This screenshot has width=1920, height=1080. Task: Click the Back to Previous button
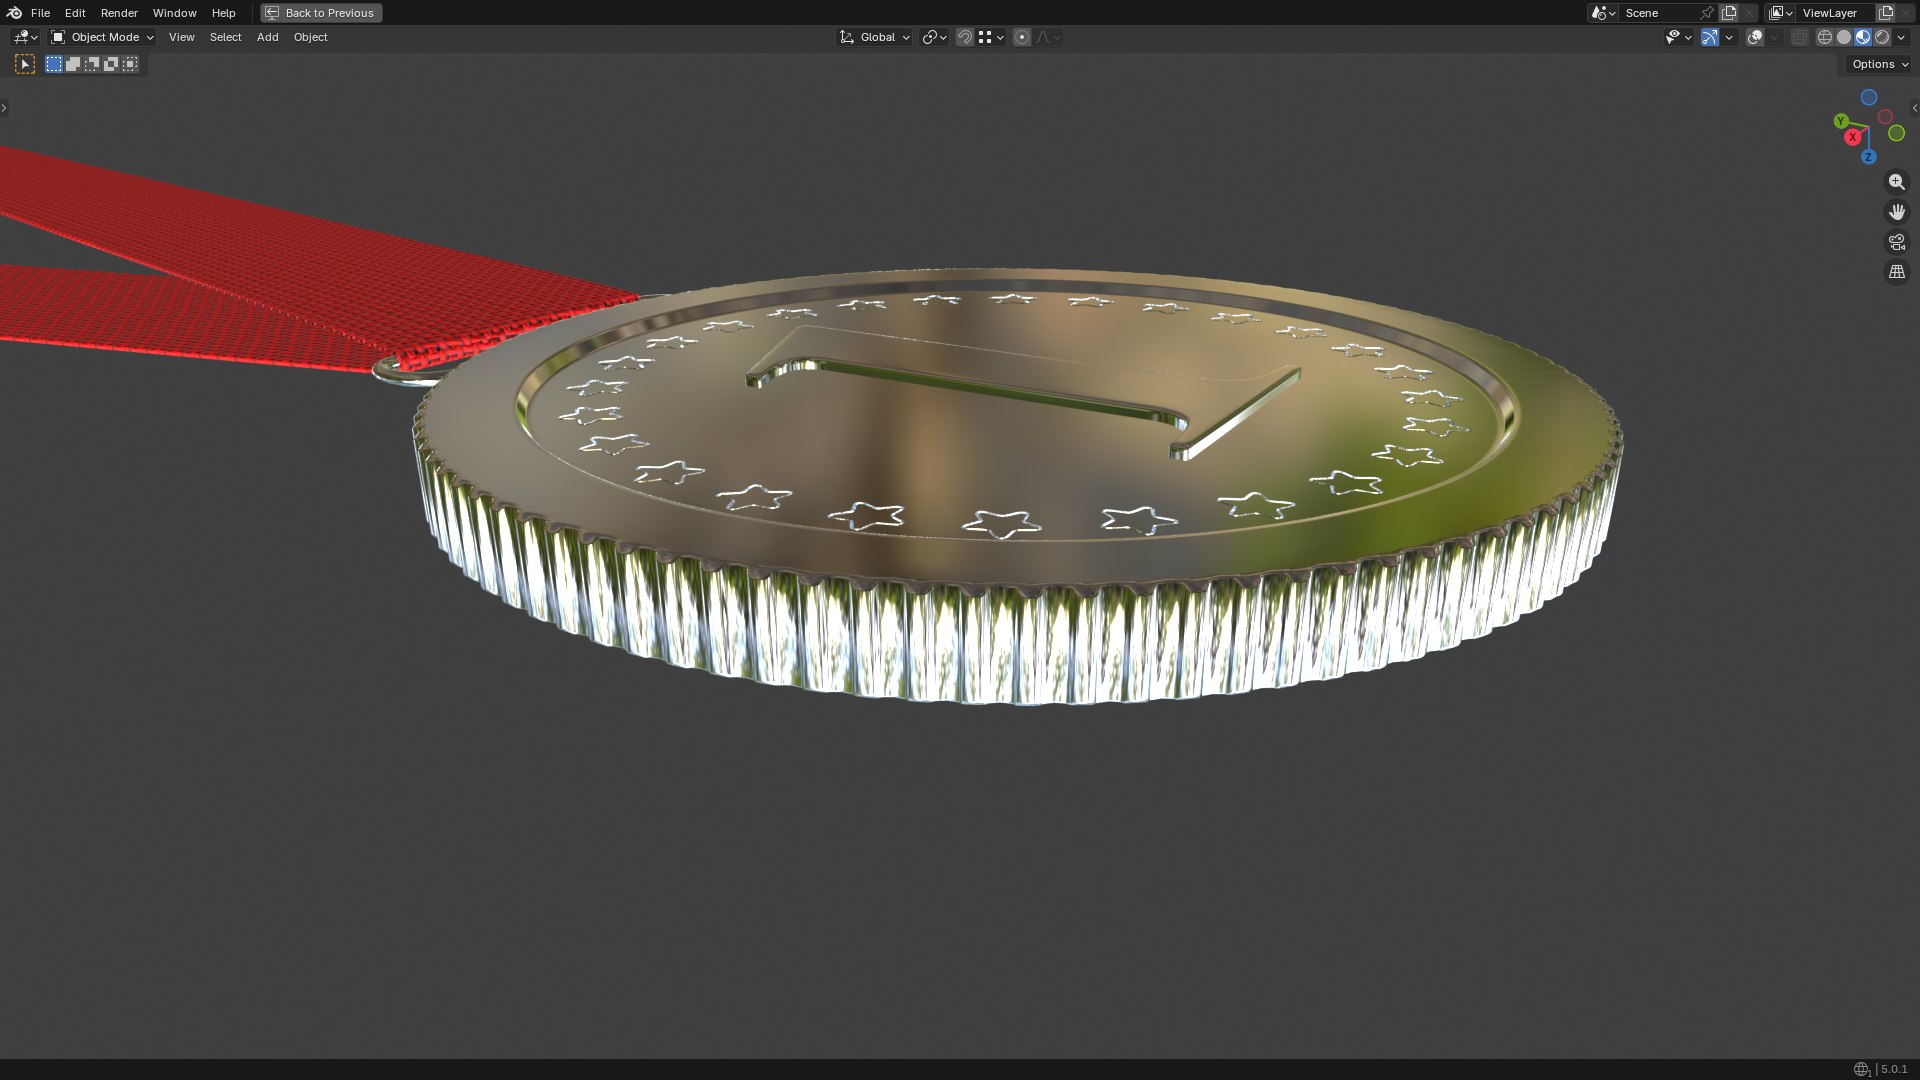click(x=321, y=13)
